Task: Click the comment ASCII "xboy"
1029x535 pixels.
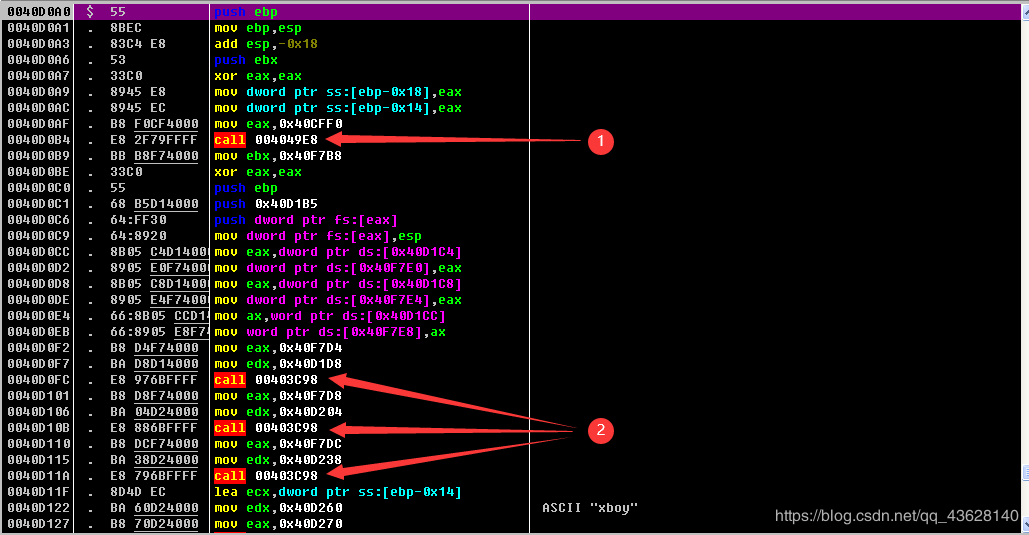Action: (590, 508)
